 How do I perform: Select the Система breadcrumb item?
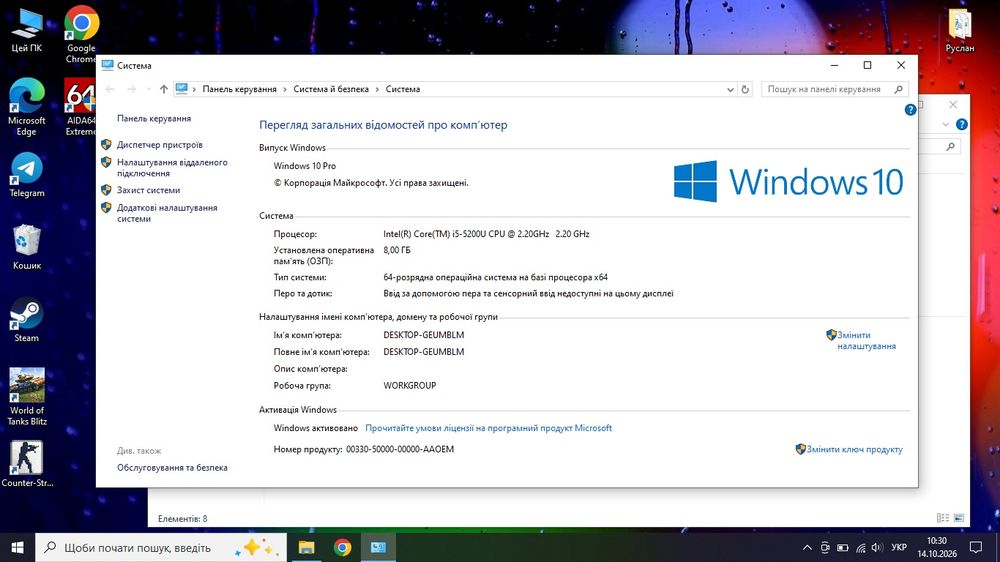coord(402,89)
